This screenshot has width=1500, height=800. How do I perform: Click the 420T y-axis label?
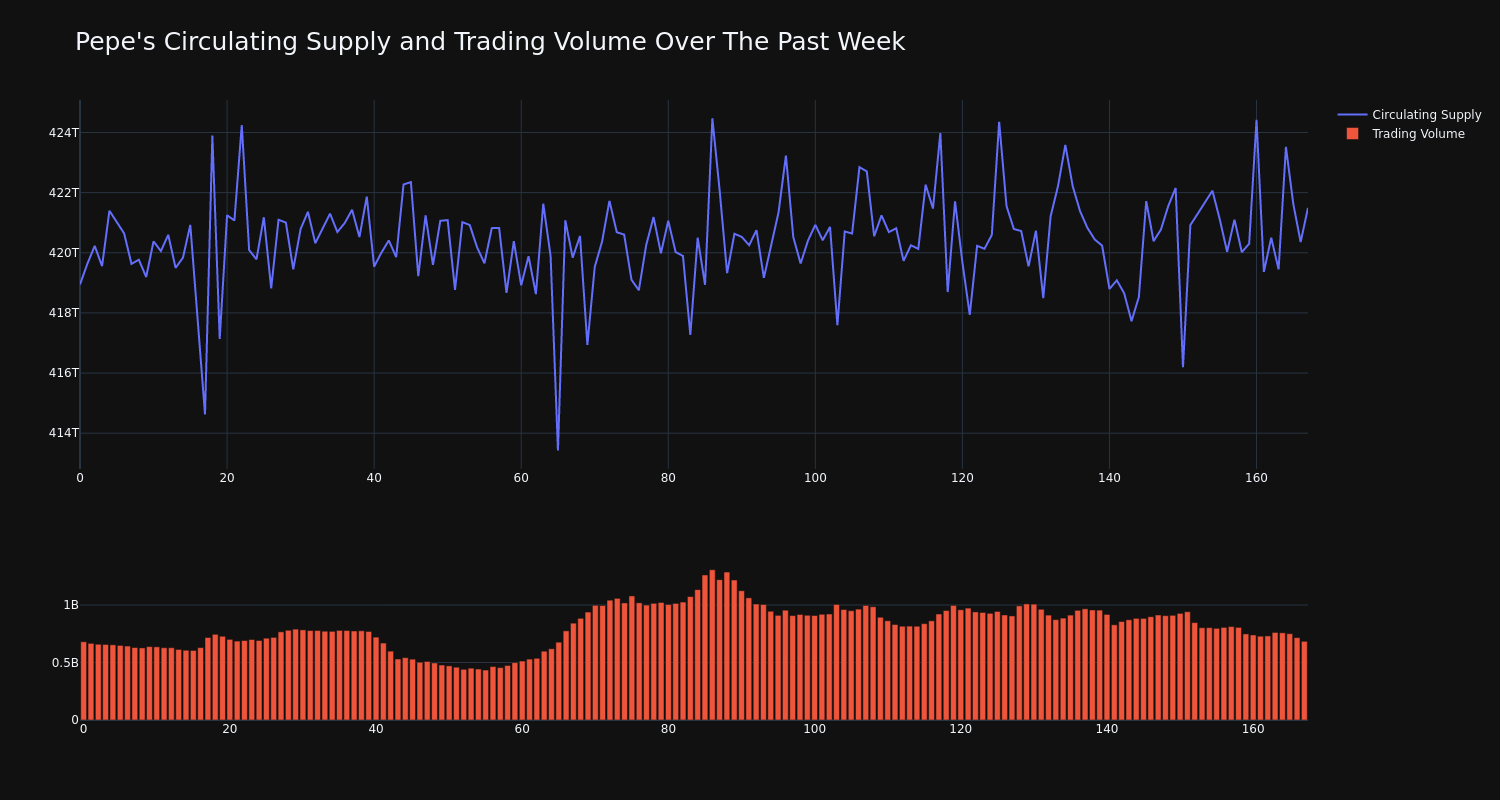[x=63, y=253]
